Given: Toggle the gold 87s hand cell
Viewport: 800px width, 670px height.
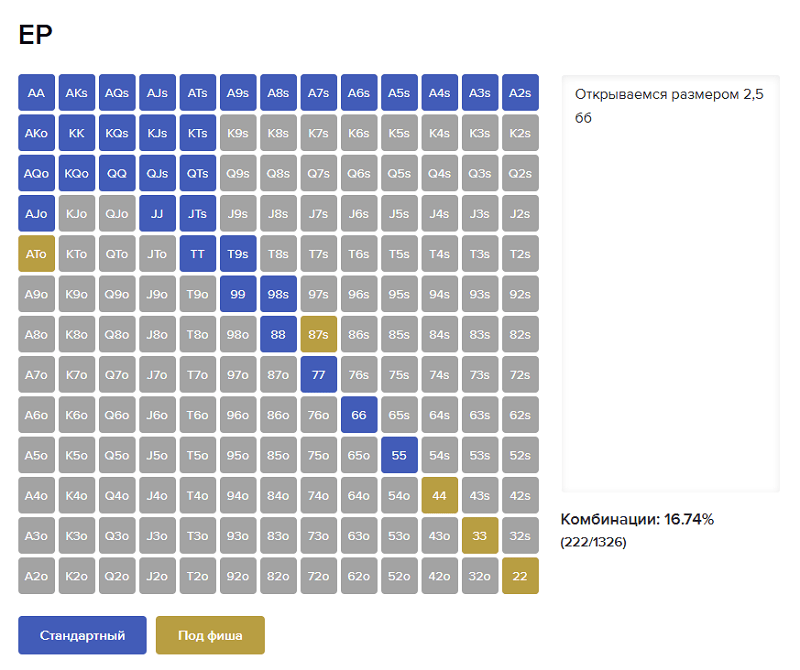Looking at the screenshot, I should tap(319, 334).
